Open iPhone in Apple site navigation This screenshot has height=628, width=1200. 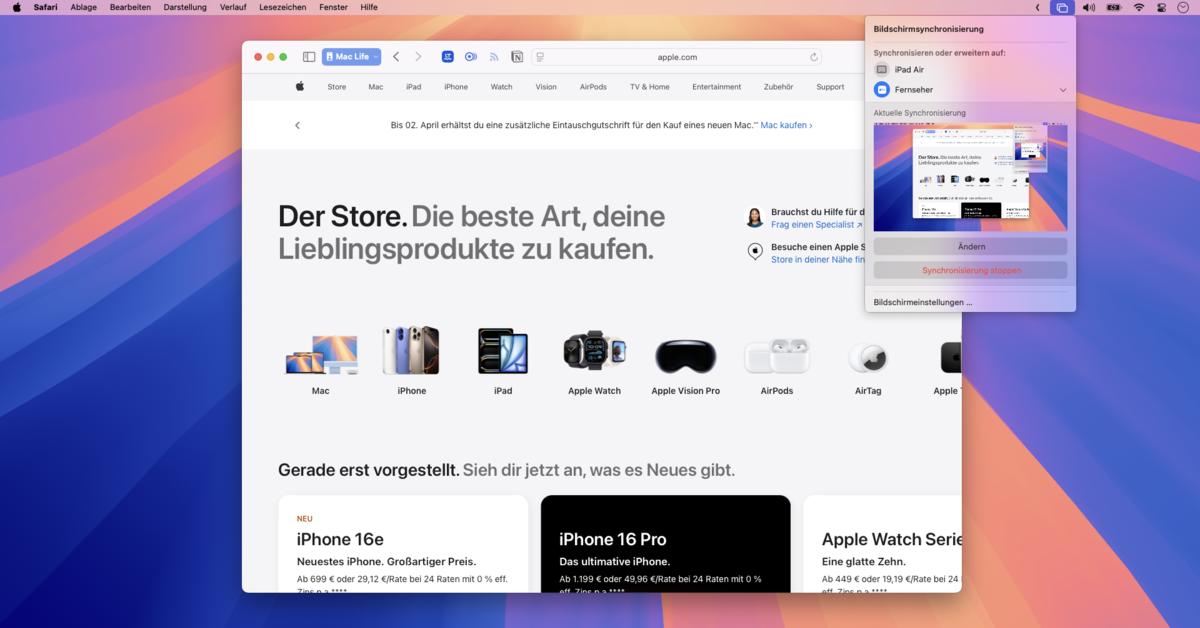pyautogui.click(x=456, y=87)
